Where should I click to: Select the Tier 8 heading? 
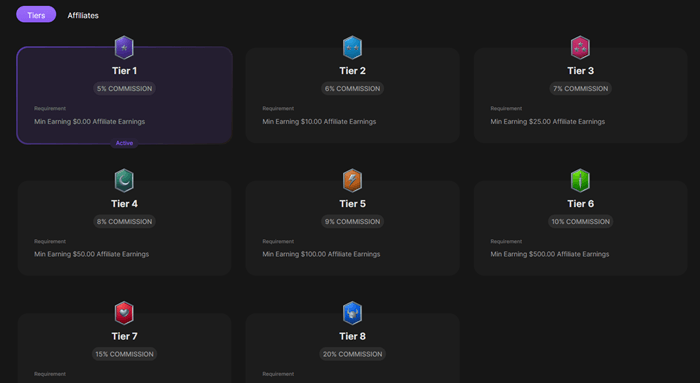click(352, 336)
